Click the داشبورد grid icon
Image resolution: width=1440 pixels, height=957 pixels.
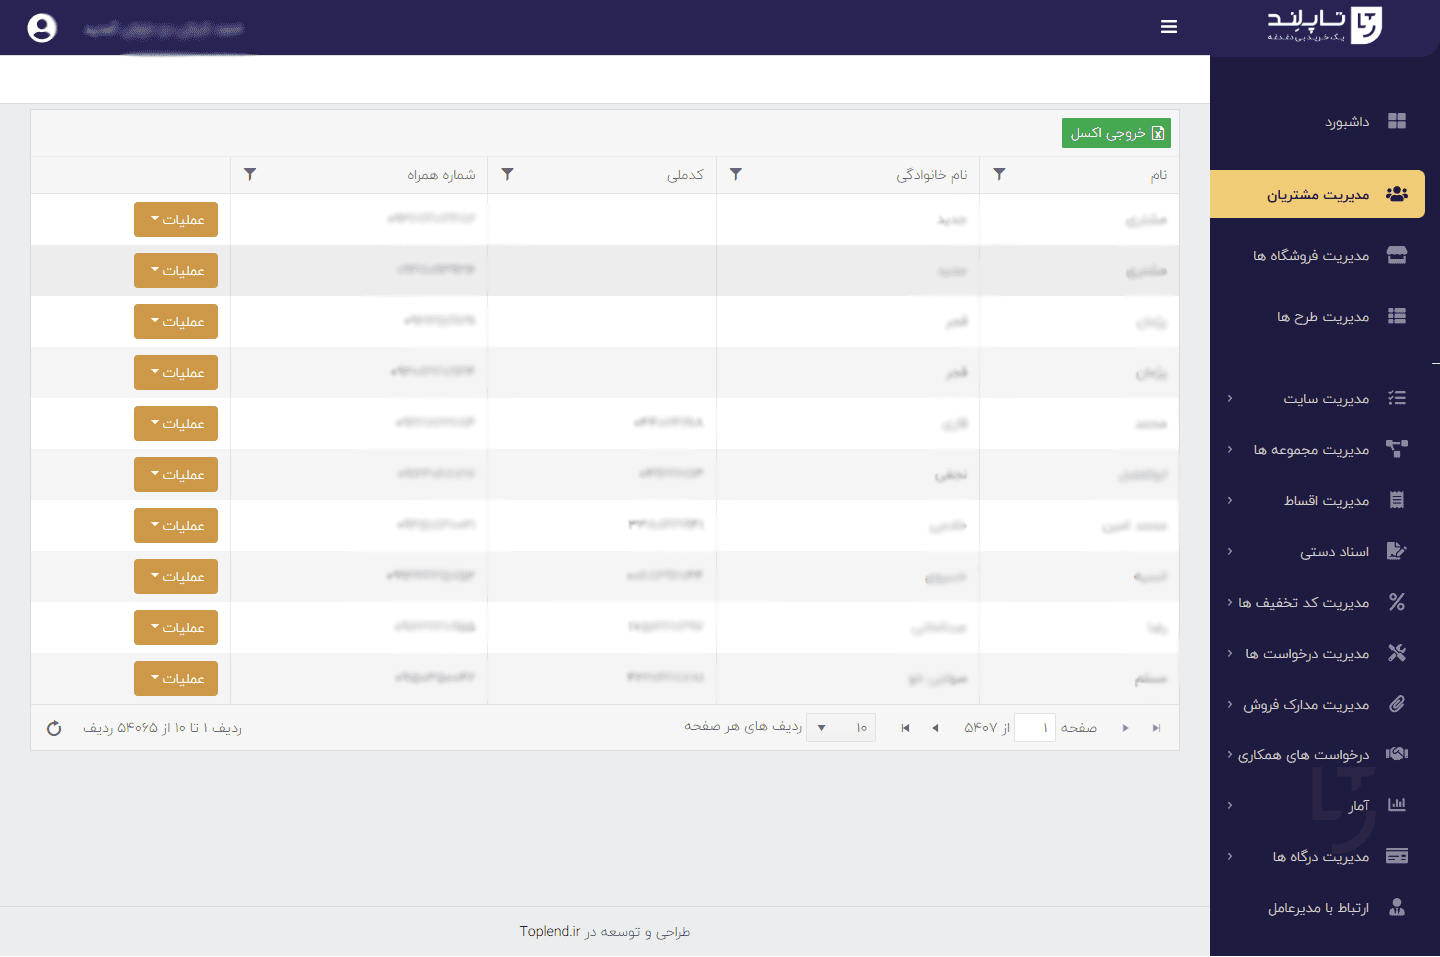[x=1397, y=121]
